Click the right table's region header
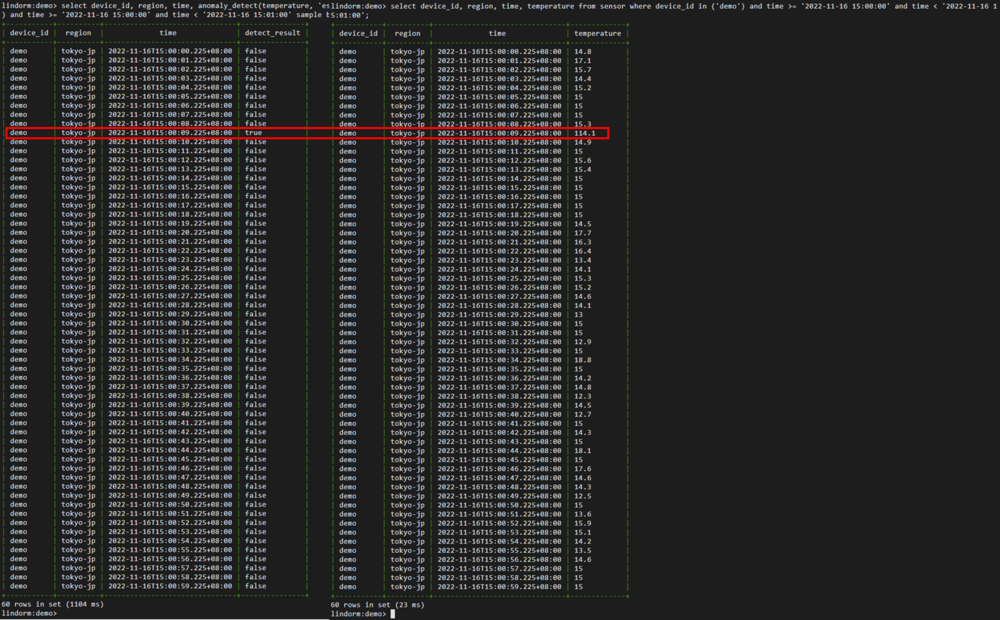Screen dimensions: 1000x620 (x=406, y=33)
